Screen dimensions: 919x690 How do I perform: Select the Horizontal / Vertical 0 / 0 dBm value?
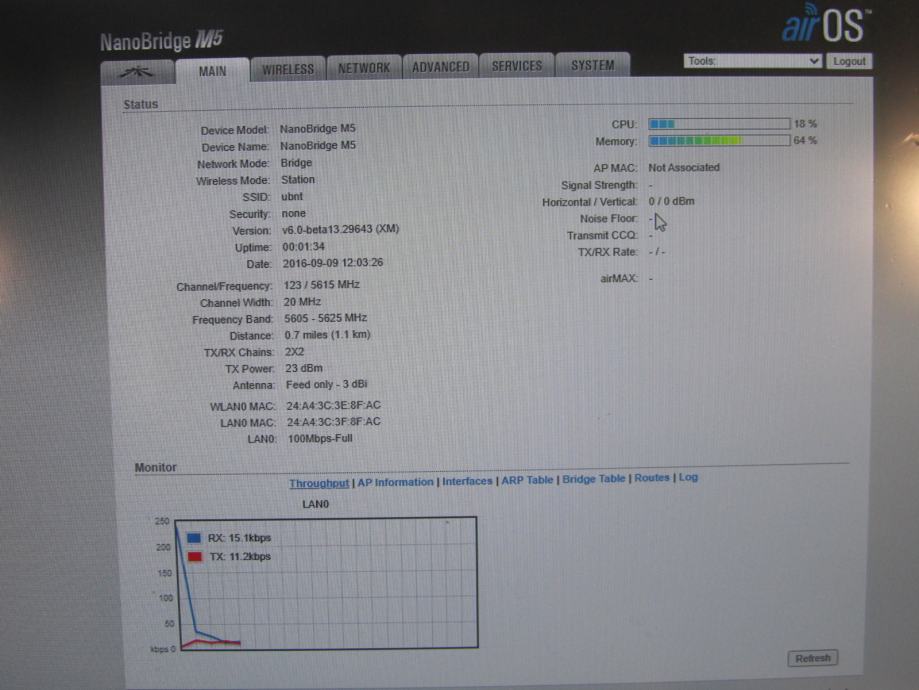[671, 201]
